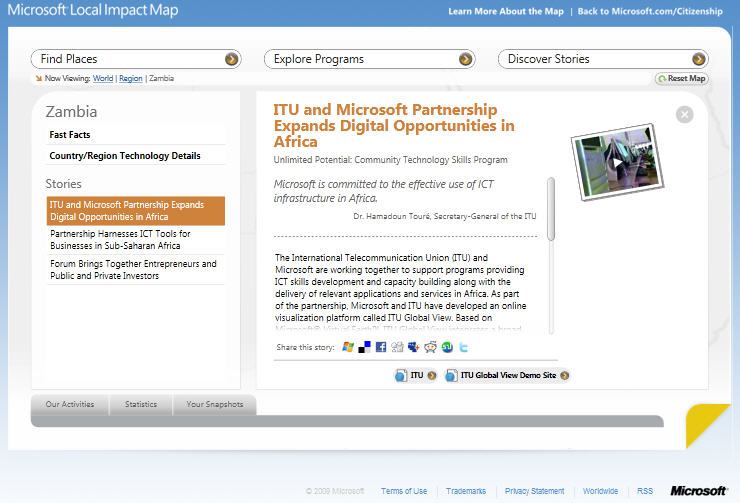This screenshot has height=503, width=740.
Task: Open the ITU link button
Action: point(416,375)
